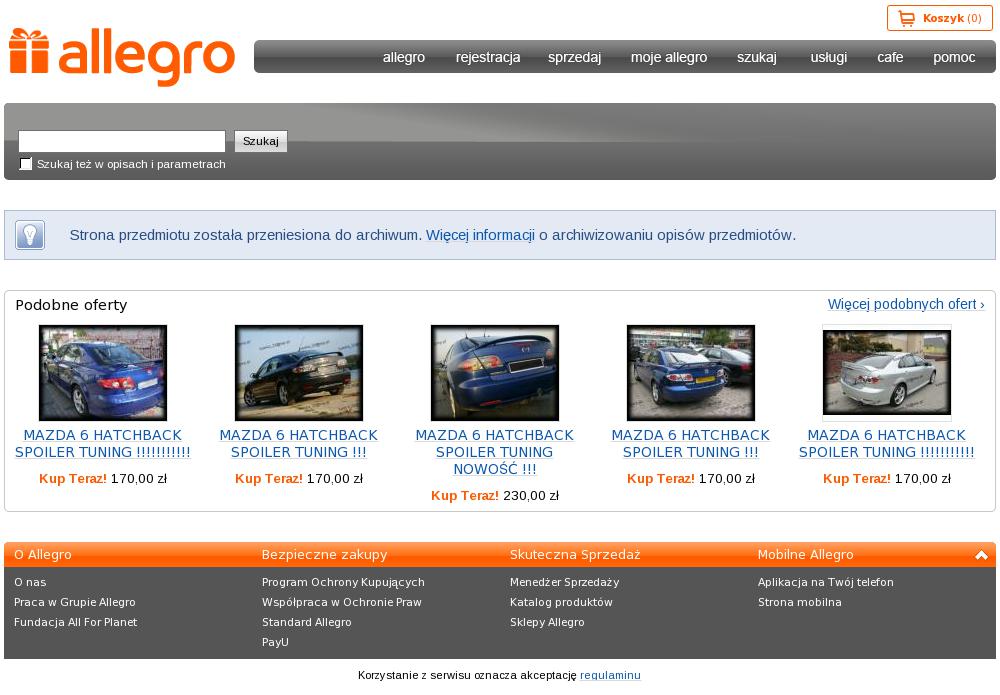Screen dimensions: 1000x695
Task: Open the PayU footer link
Action: [275, 642]
